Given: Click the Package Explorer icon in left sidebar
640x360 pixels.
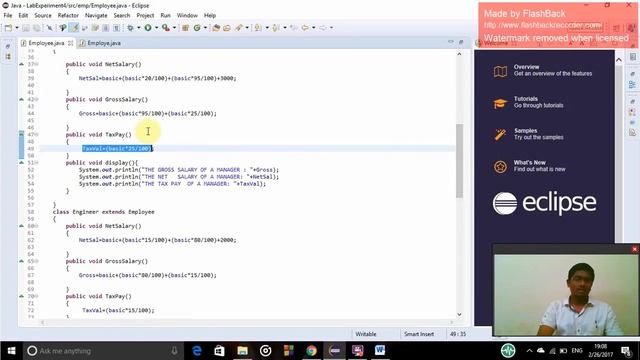Looking at the screenshot, I should 8,57.
